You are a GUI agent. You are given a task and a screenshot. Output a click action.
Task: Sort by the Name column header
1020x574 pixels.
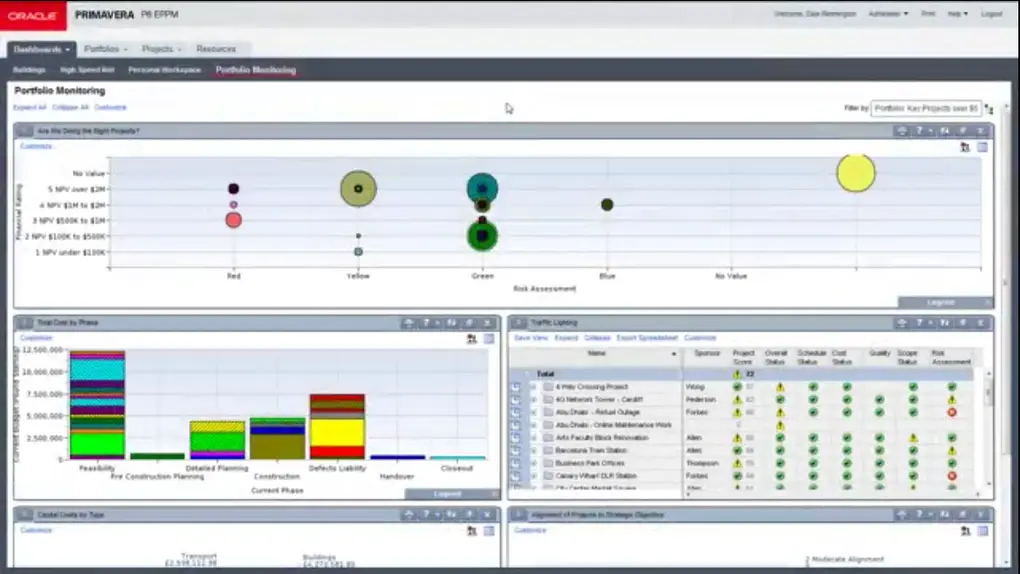pos(597,354)
